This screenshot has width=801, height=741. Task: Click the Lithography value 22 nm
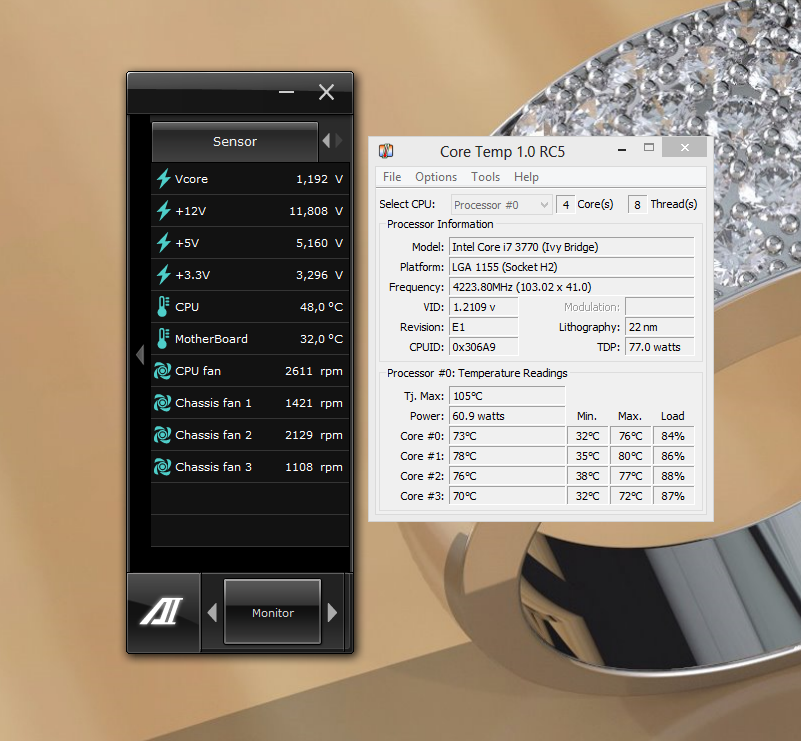pos(660,327)
